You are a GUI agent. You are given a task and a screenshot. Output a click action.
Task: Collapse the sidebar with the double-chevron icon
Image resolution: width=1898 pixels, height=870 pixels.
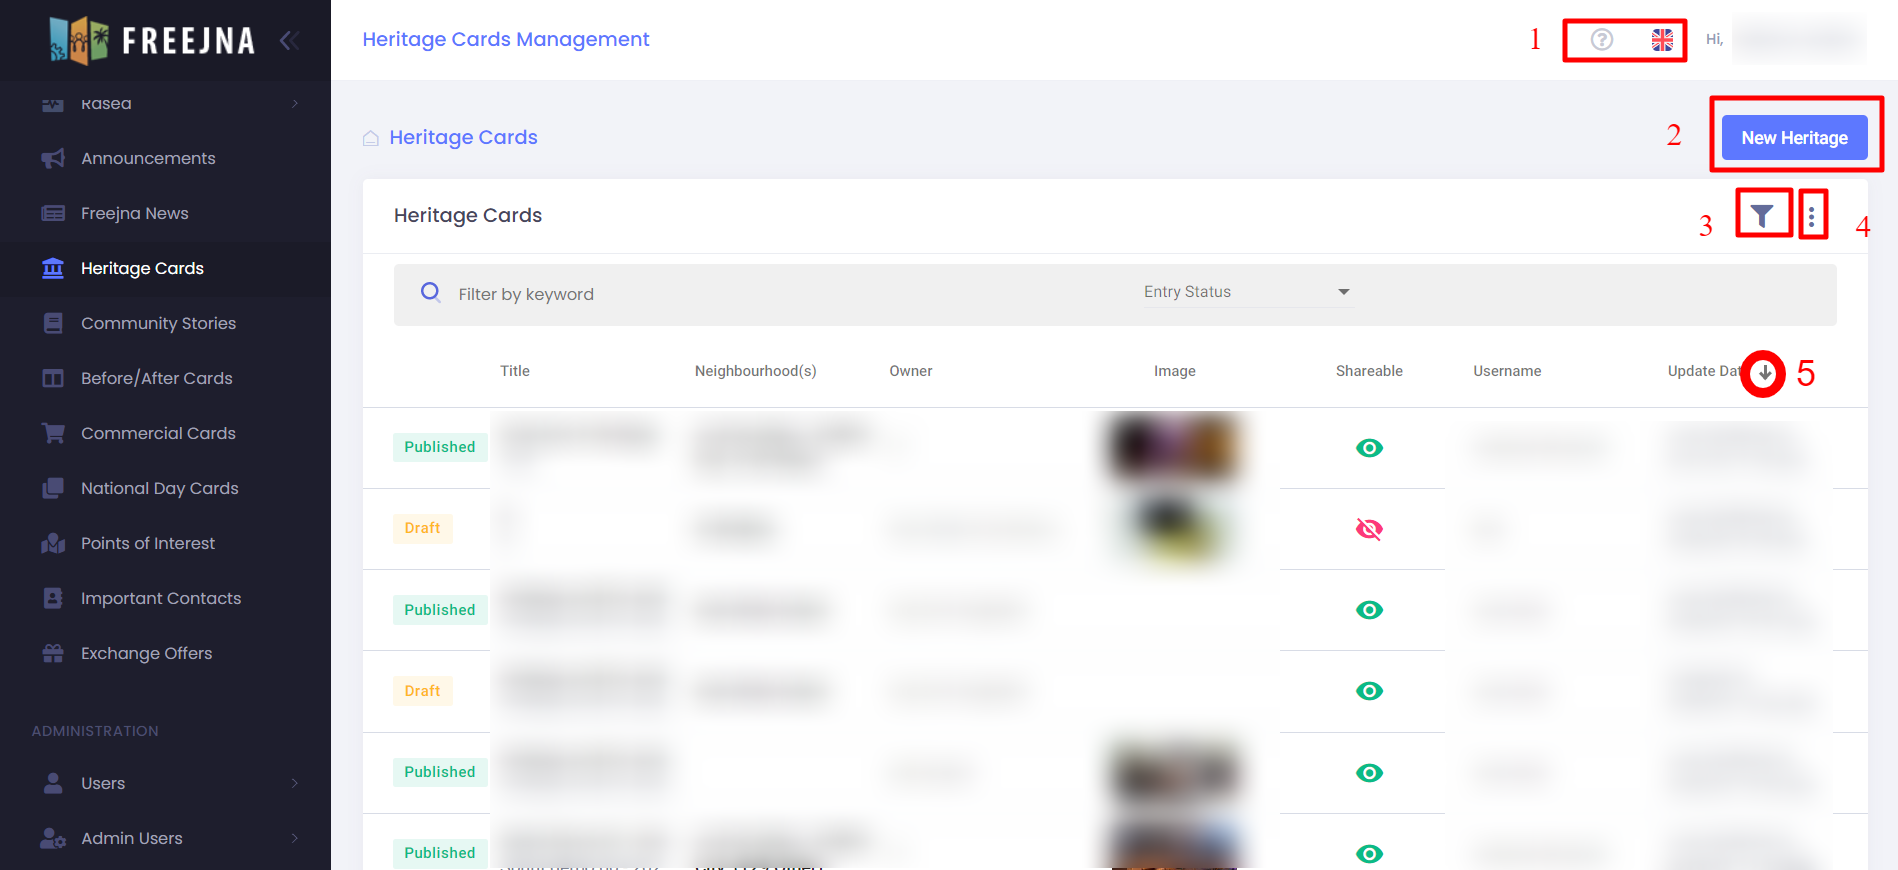[x=289, y=40]
